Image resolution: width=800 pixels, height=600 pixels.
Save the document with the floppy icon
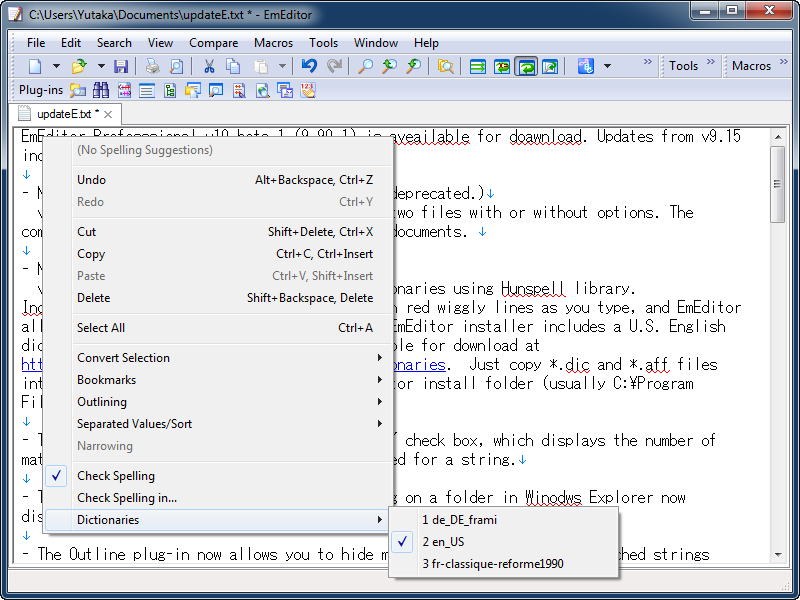(x=121, y=66)
